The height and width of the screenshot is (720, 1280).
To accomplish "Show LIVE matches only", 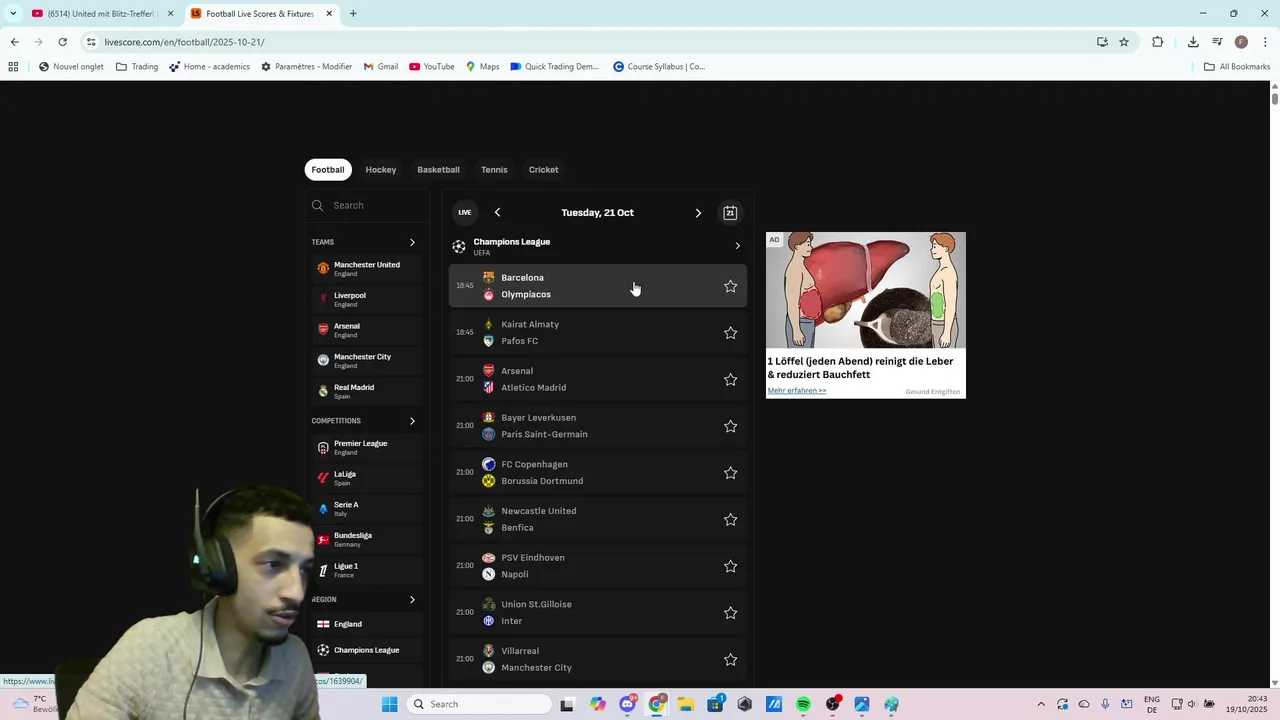I will tap(464, 212).
